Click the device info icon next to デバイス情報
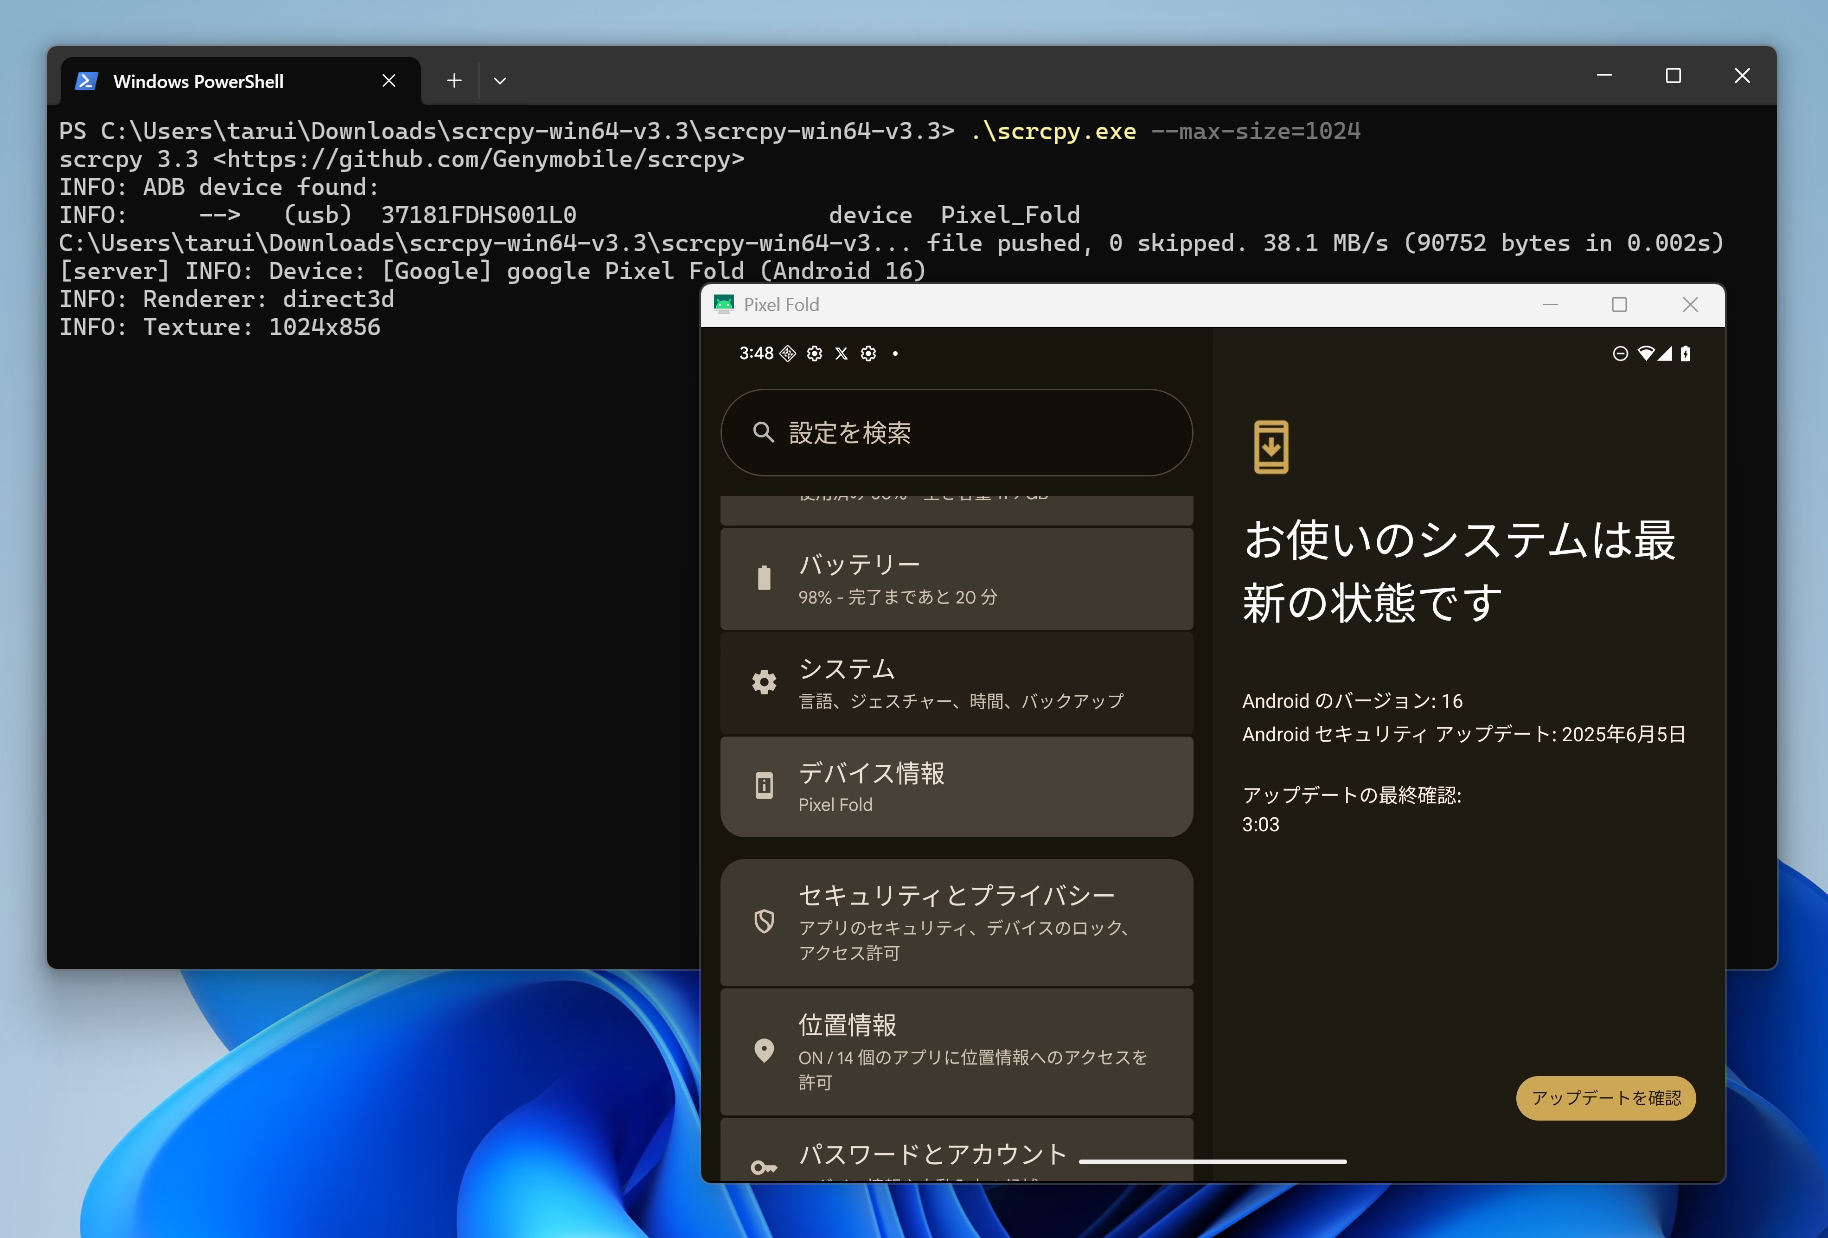This screenshot has width=1828, height=1238. pos(764,786)
